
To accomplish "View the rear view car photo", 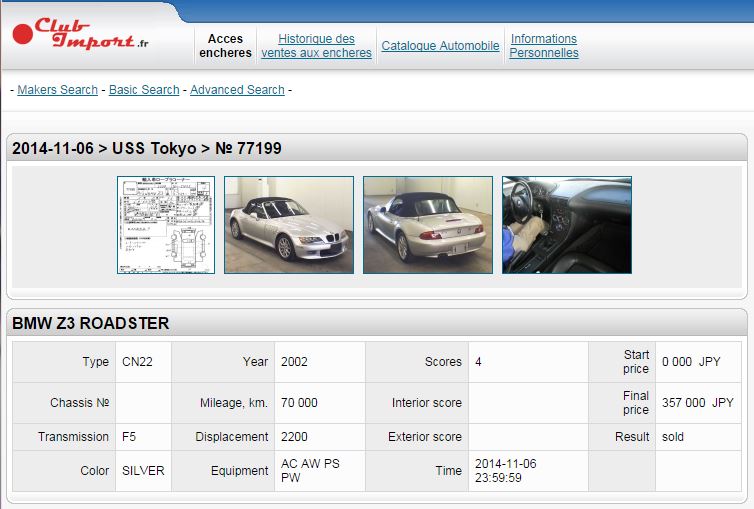I will coord(427,225).
